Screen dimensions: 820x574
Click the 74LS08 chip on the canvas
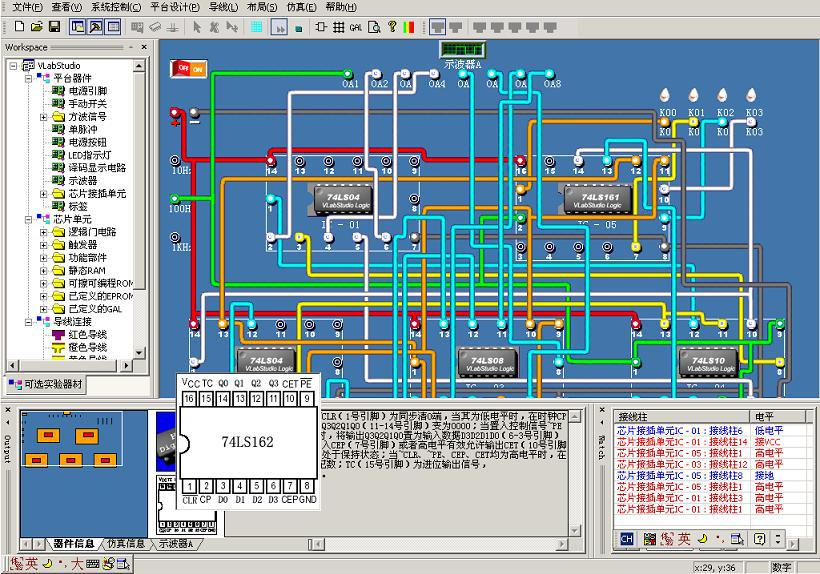(x=487, y=363)
